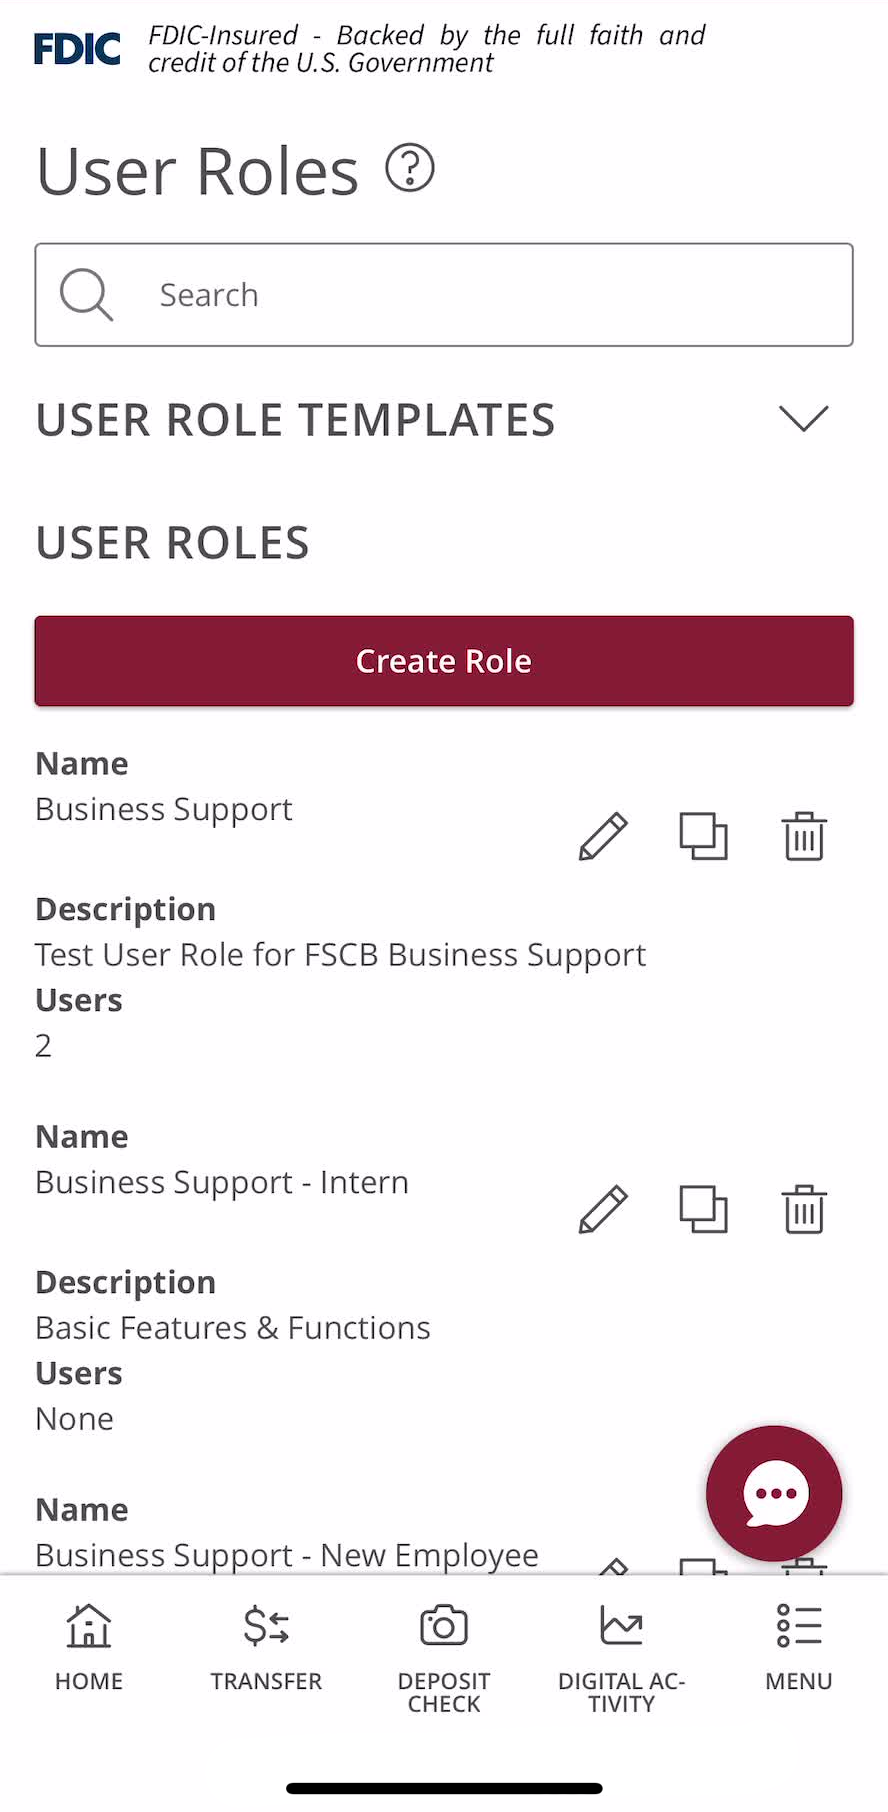Image resolution: width=888 pixels, height=1812 pixels.
Task: Tap the FDIC logo
Action: click(x=77, y=49)
